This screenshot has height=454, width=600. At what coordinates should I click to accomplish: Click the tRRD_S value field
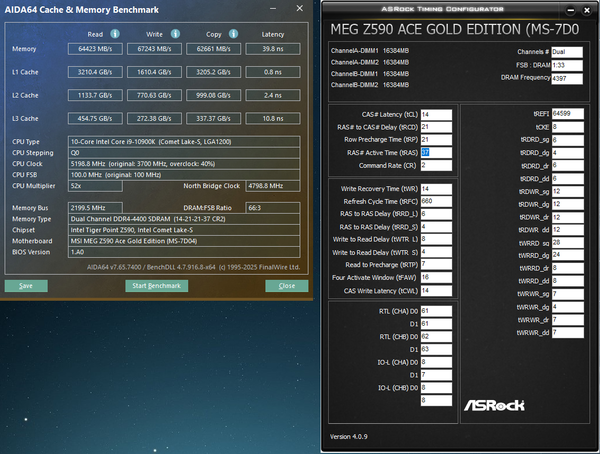(x=436, y=227)
